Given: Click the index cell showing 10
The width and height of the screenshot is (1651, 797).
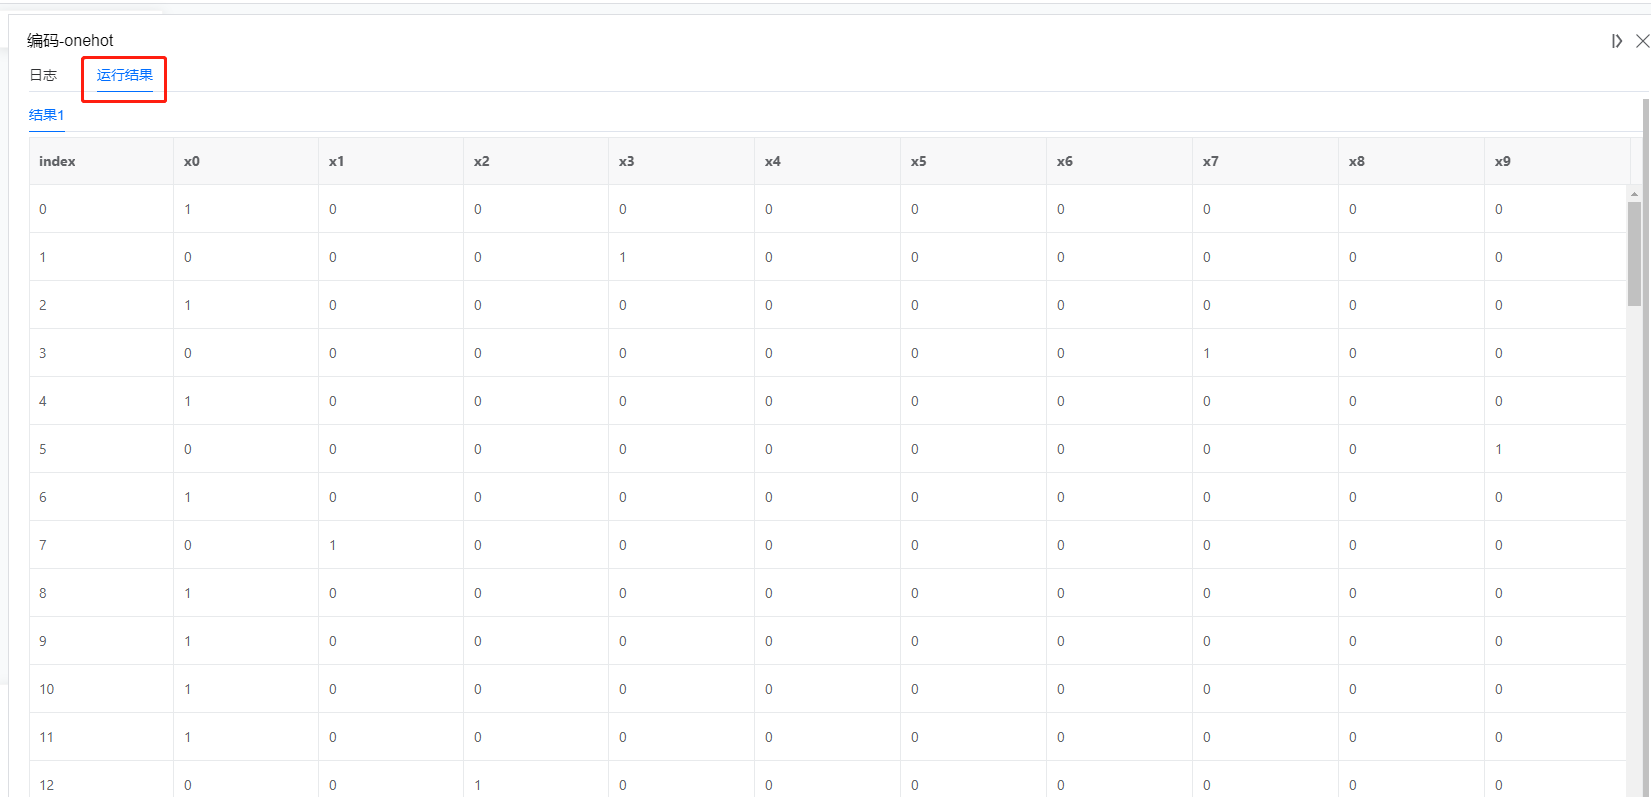Looking at the screenshot, I should click(x=101, y=689).
